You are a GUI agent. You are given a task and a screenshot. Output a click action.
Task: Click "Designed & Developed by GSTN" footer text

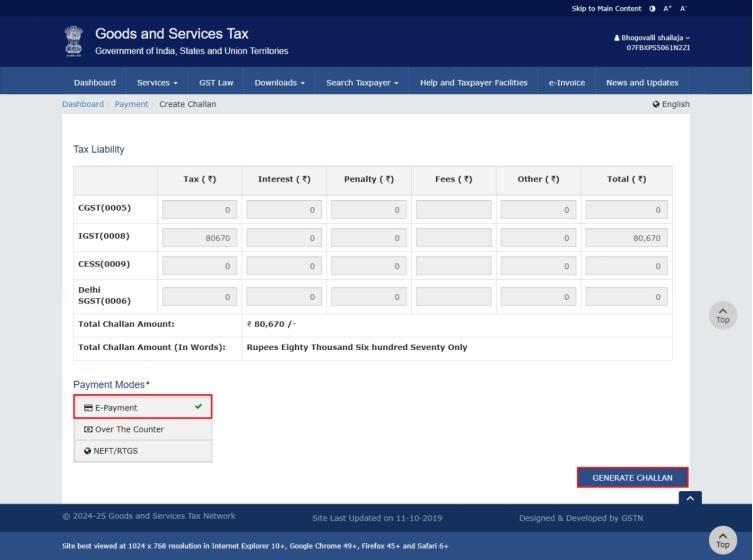pyautogui.click(x=581, y=518)
